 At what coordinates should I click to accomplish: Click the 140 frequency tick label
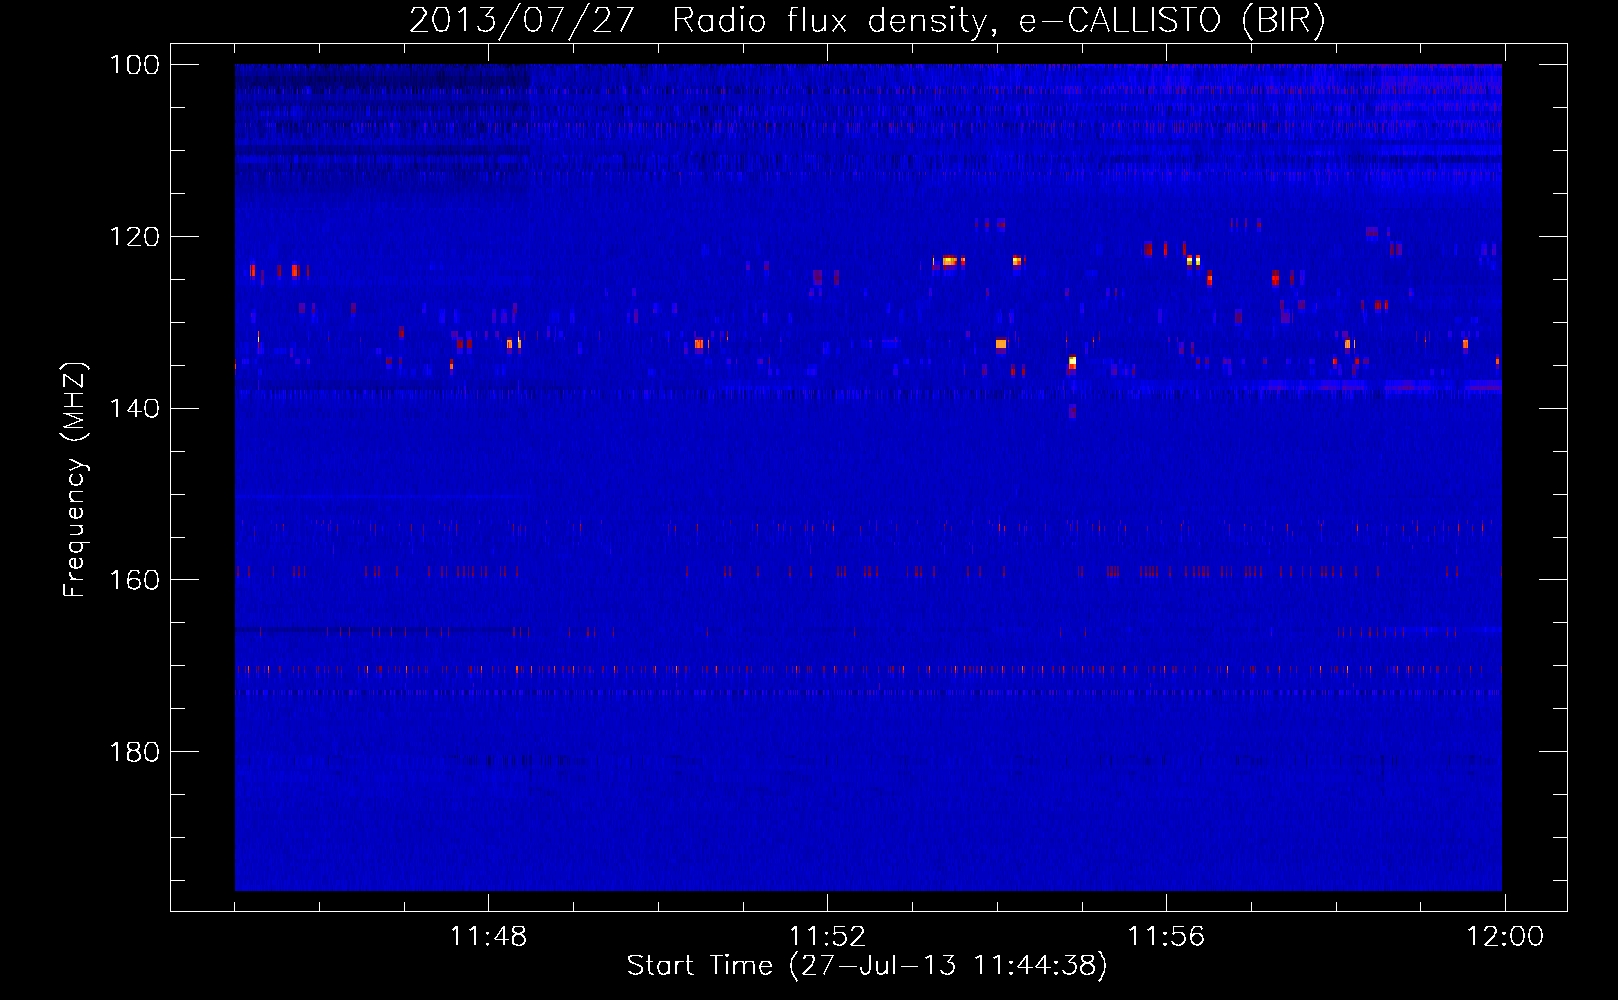tap(134, 408)
